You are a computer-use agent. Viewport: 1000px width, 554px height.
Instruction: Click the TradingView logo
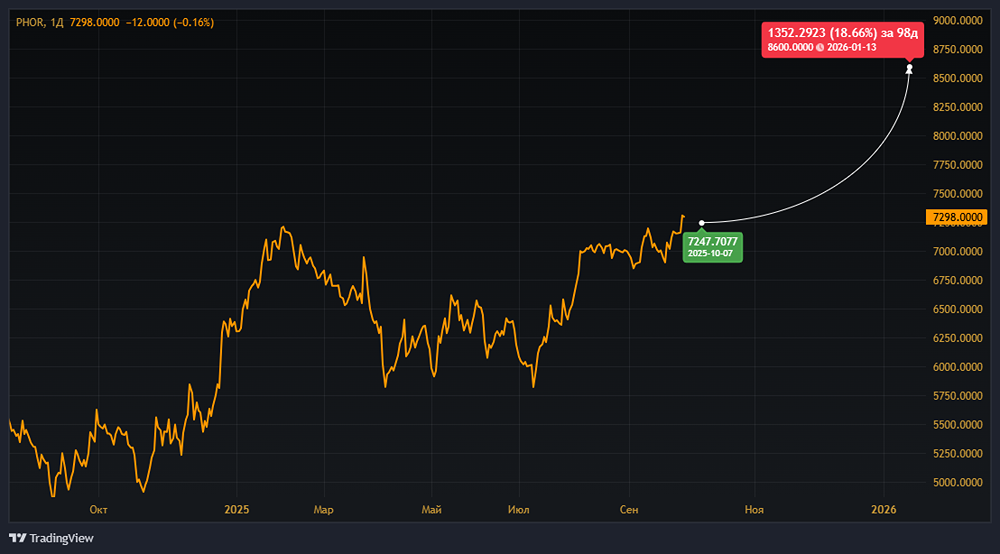[51, 538]
